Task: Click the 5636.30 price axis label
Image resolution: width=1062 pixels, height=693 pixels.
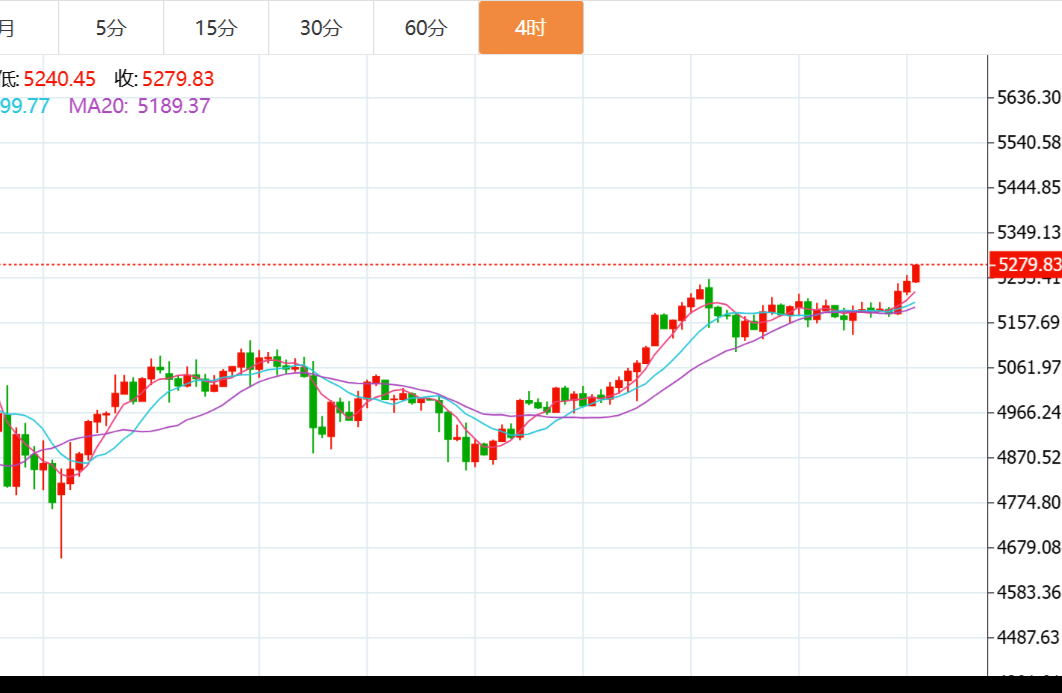Action: (x=1029, y=97)
